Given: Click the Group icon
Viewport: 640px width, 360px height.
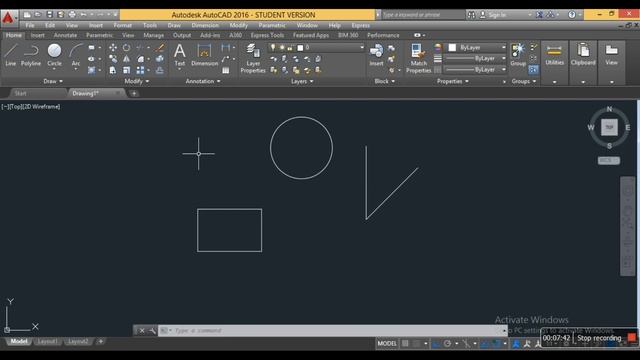Looking at the screenshot, I should (518, 55).
